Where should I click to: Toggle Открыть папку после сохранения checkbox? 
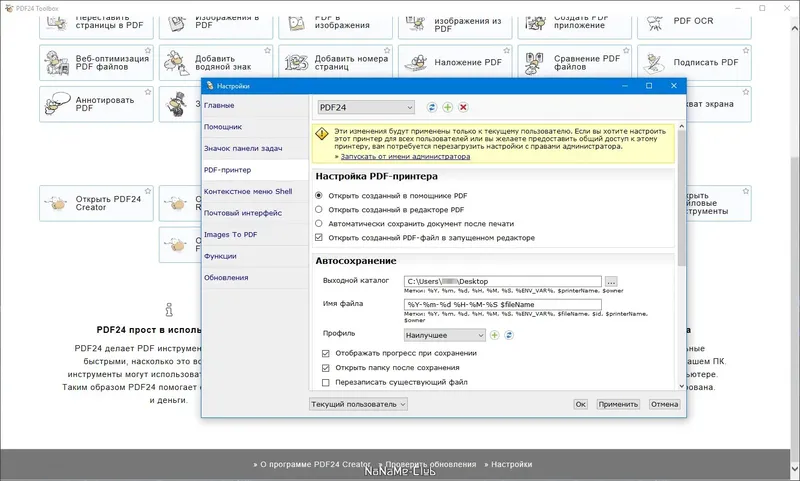pyautogui.click(x=326, y=367)
